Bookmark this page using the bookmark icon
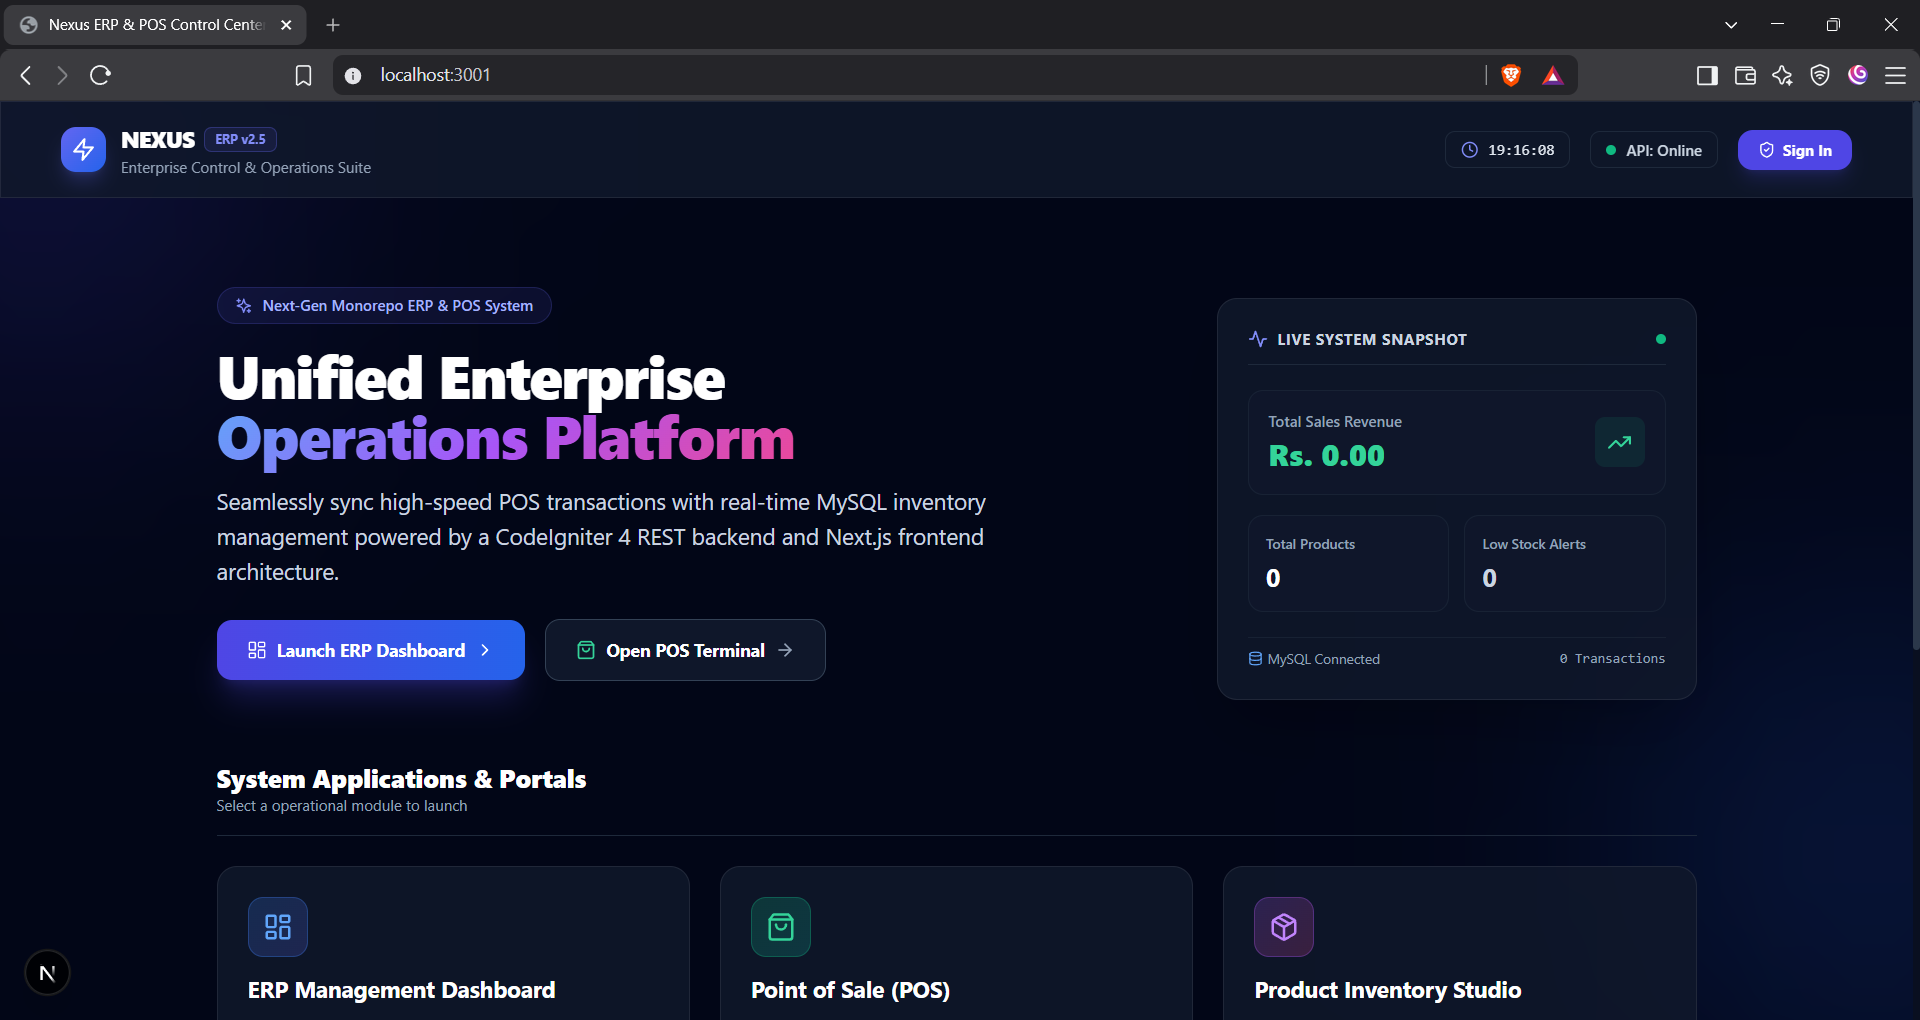Screen dimensions: 1920x1020 click(x=303, y=75)
